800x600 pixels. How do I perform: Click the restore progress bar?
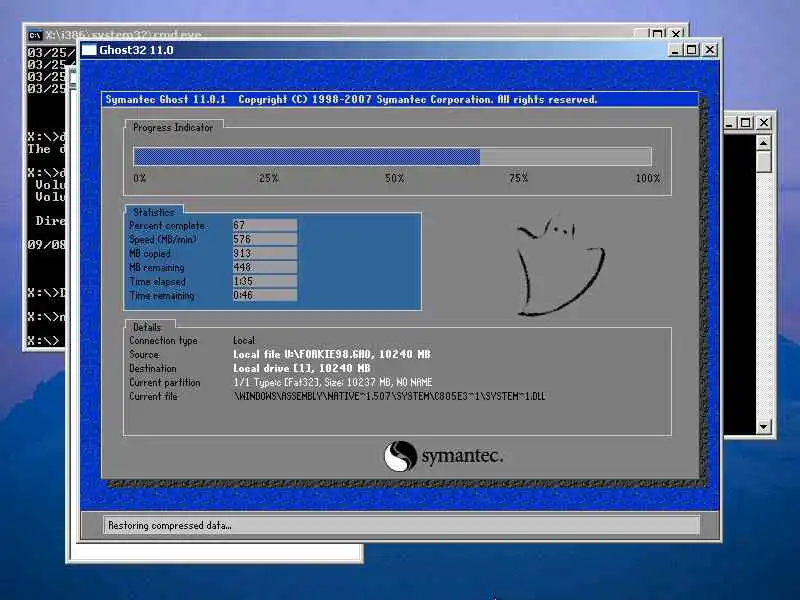click(x=392, y=156)
